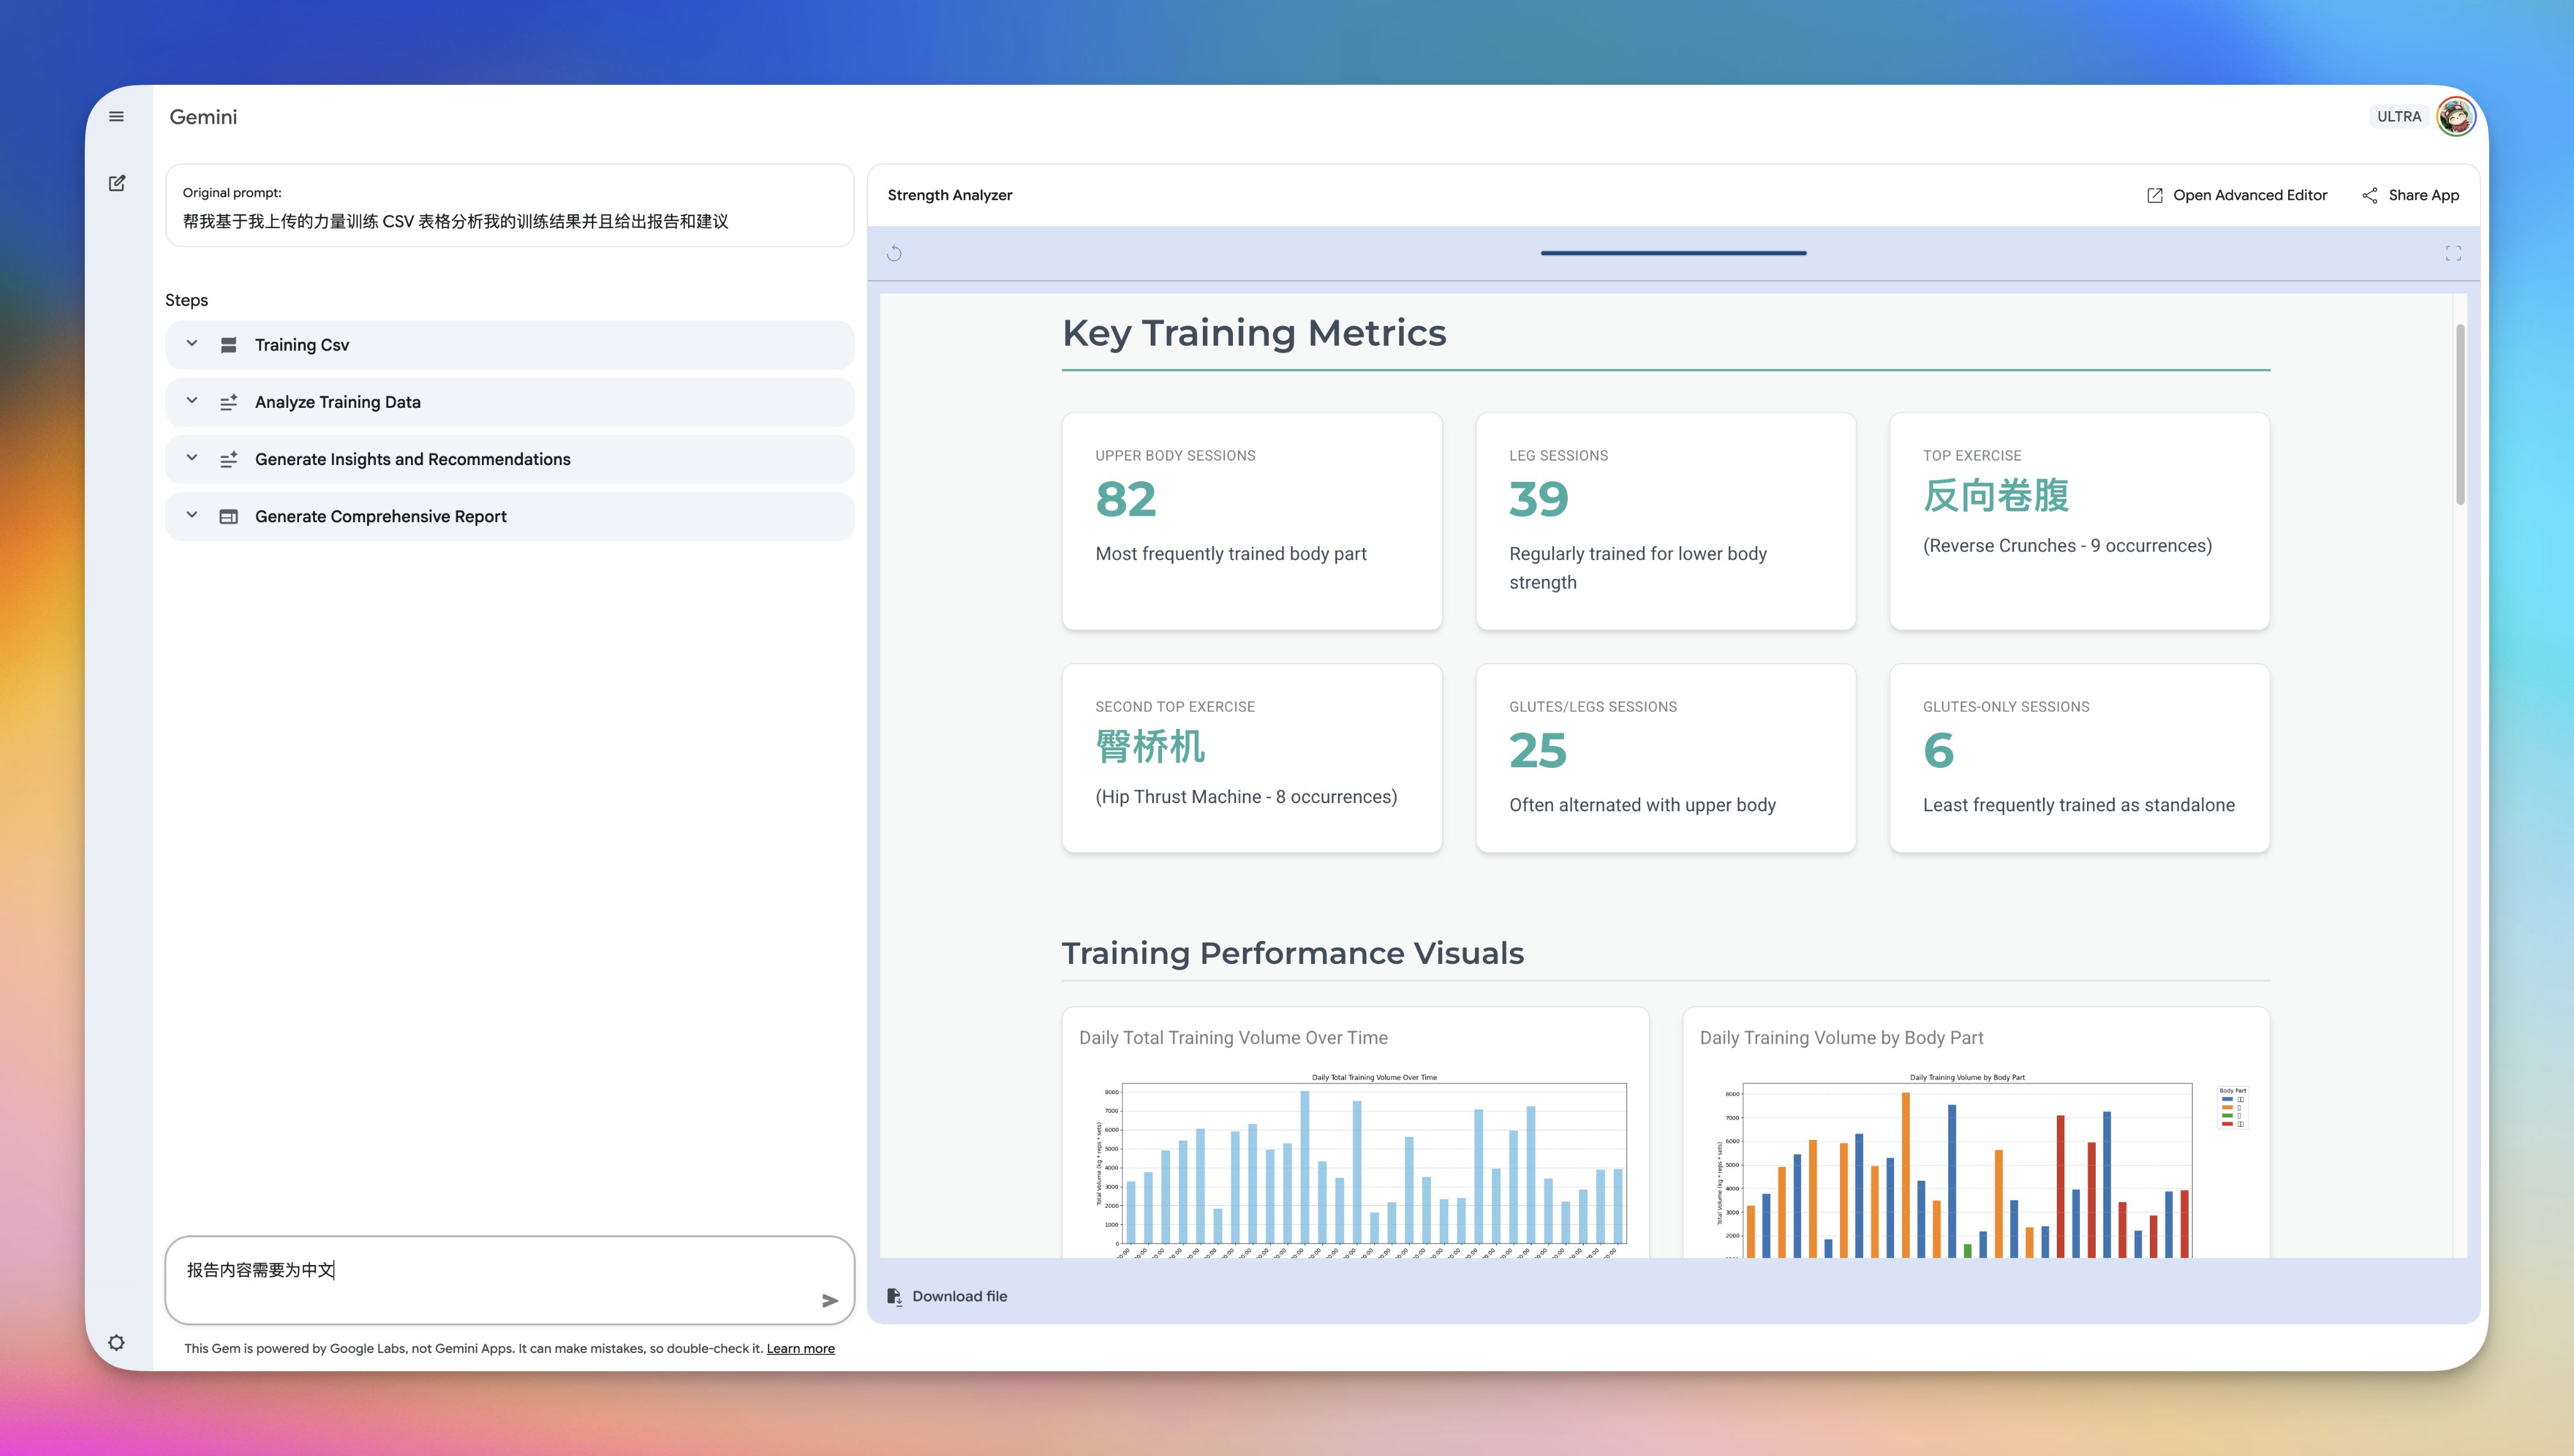Click the preview vertical scrollbar
This screenshot has width=2574, height=1456.
[x=2460, y=414]
